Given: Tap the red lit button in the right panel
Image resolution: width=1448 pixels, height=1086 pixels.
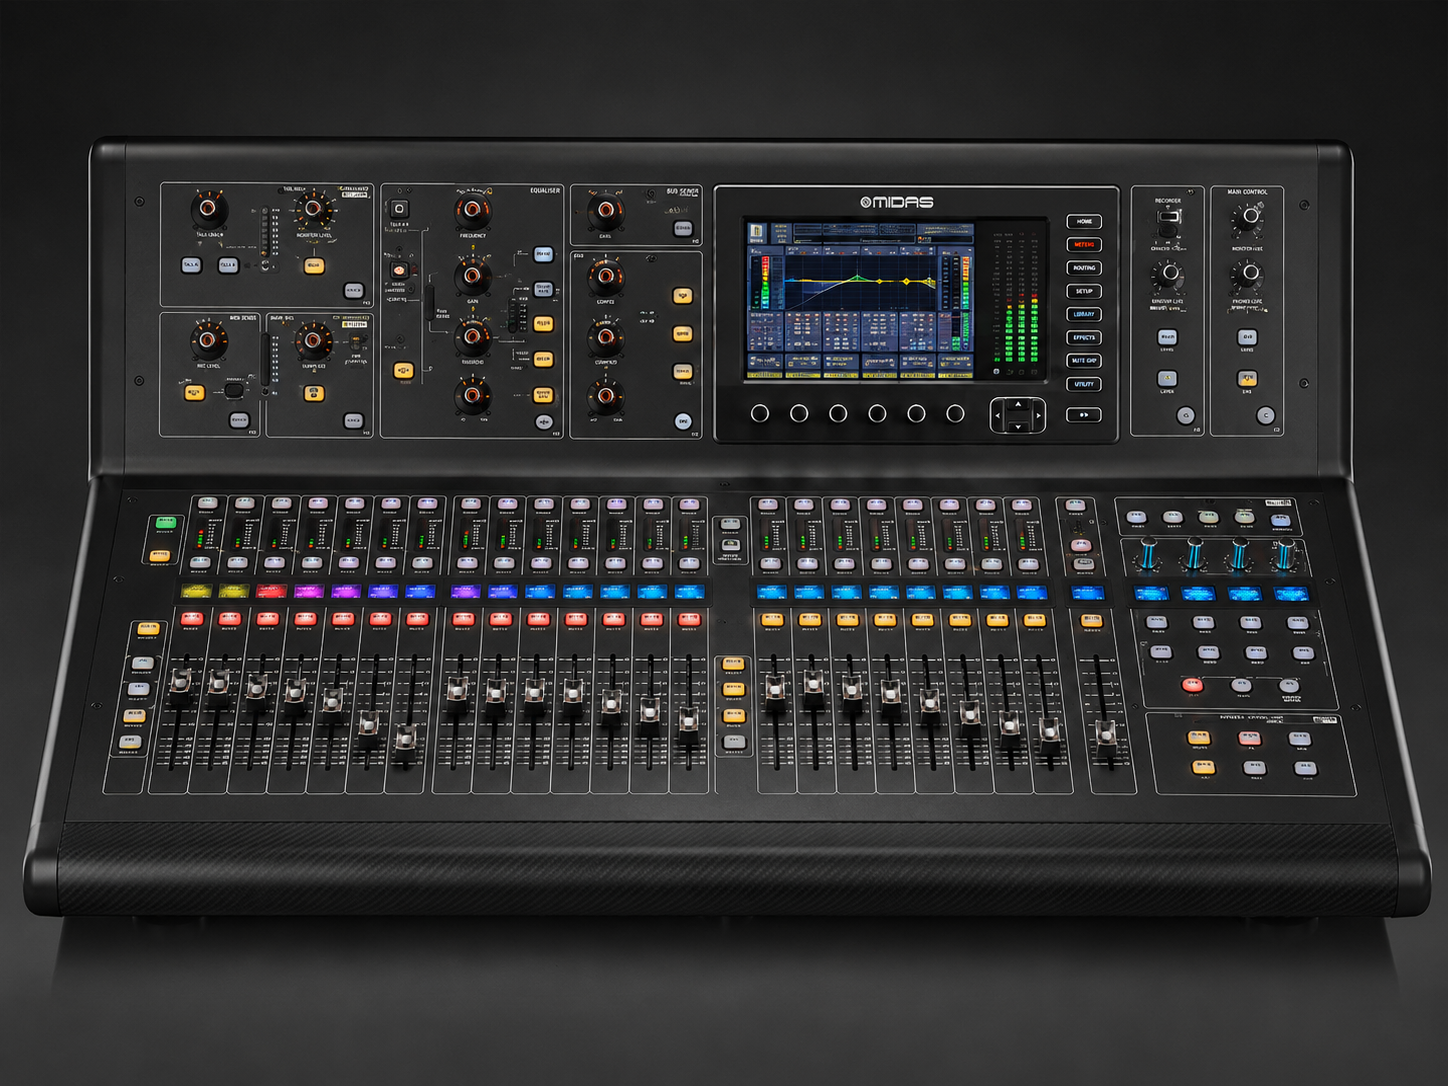Looking at the screenshot, I should point(1192,685).
